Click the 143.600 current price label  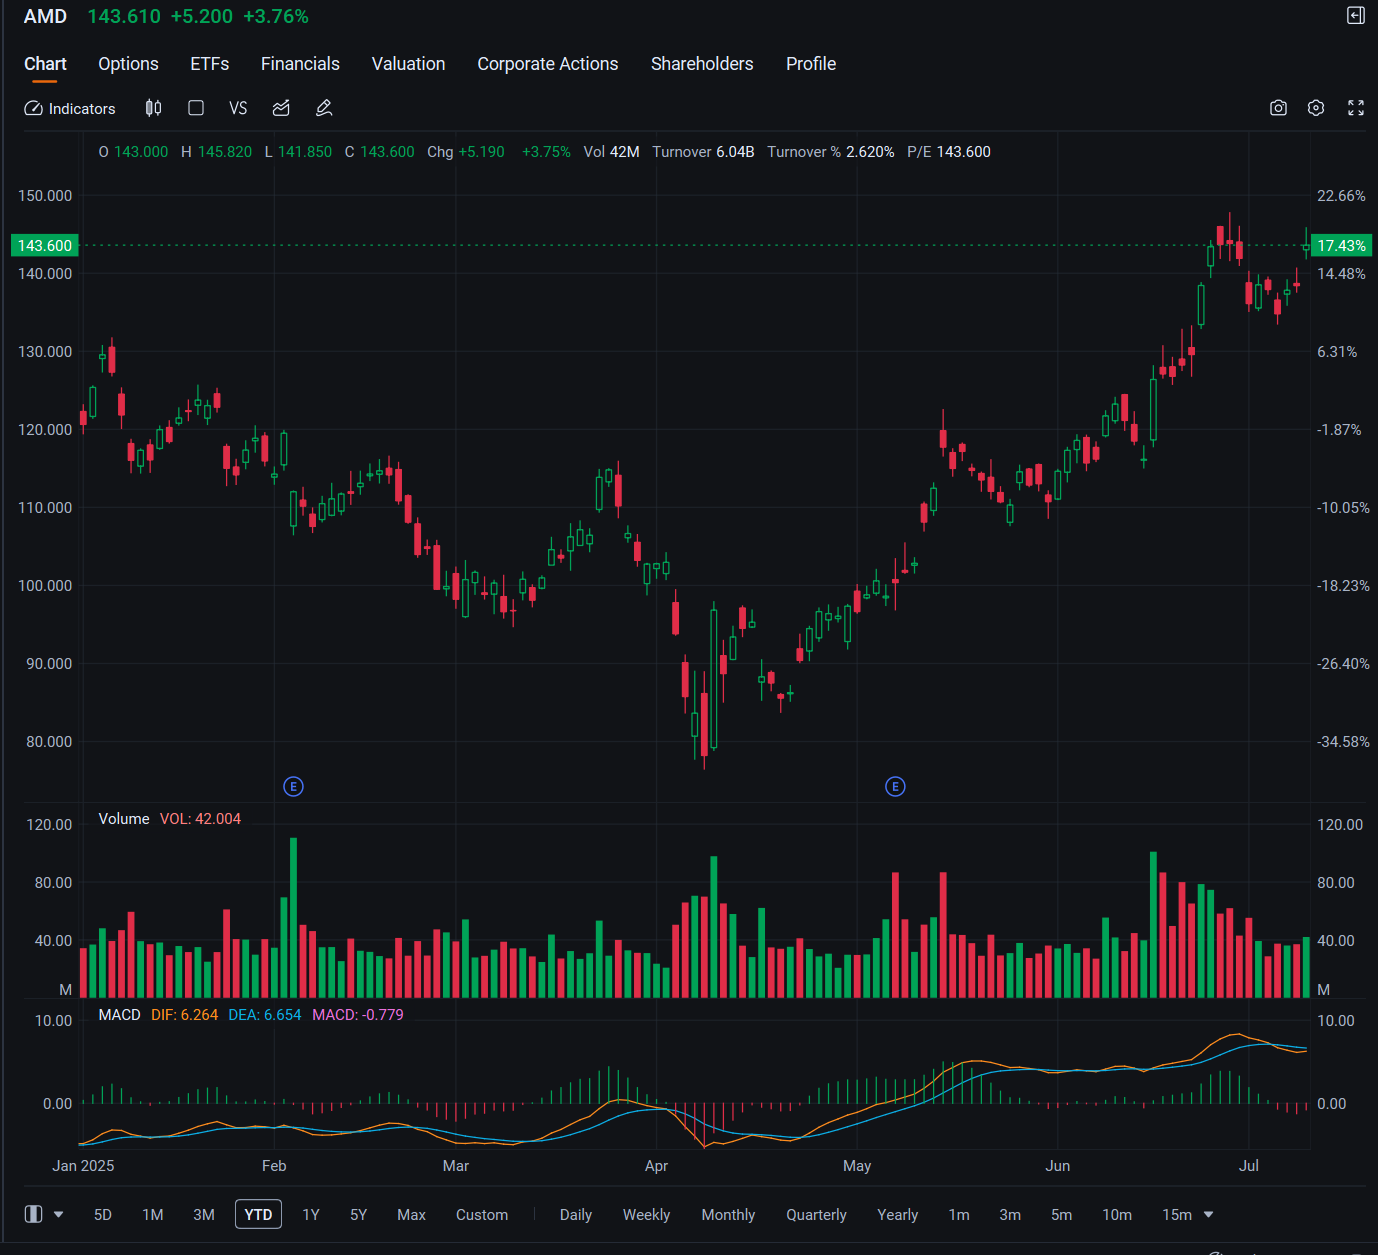pos(45,245)
